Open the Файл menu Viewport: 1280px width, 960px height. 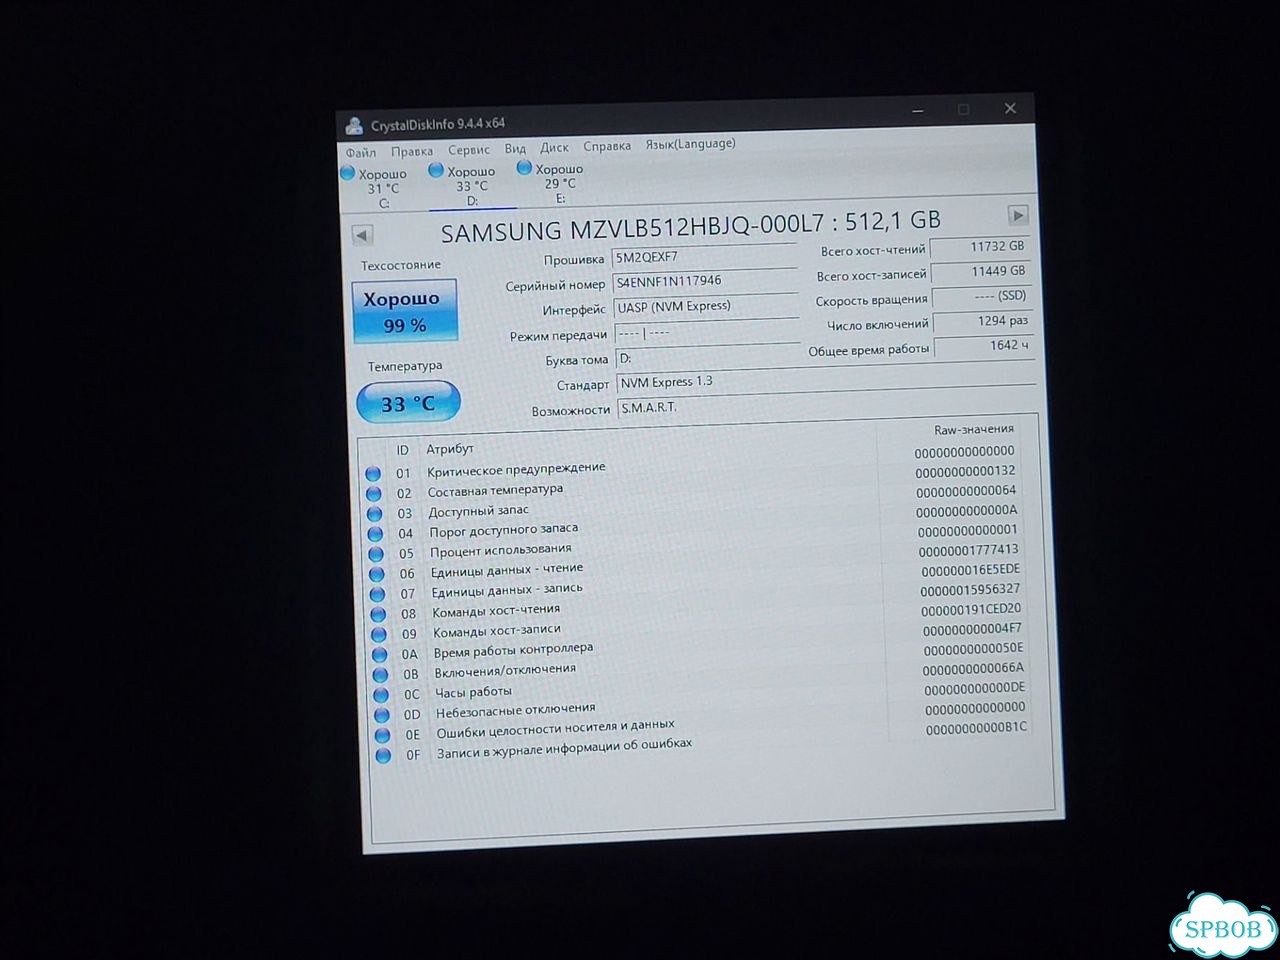click(361, 153)
